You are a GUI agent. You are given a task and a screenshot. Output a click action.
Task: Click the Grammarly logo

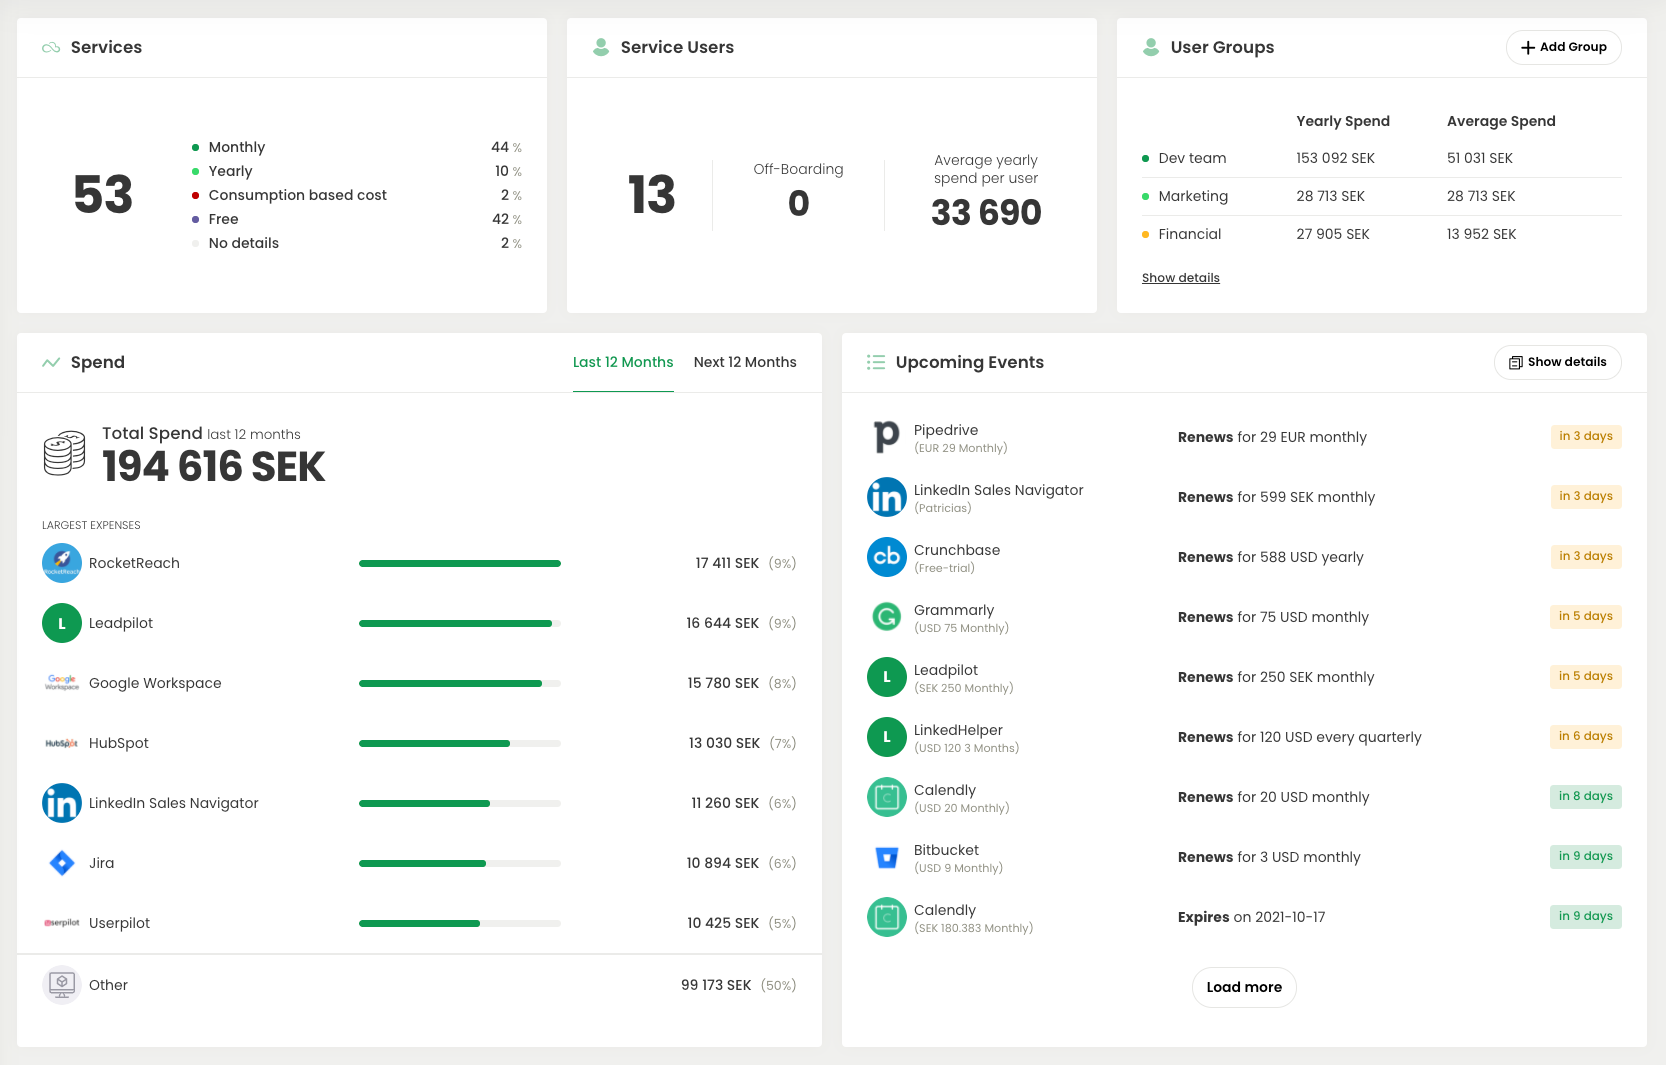[887, 617]
